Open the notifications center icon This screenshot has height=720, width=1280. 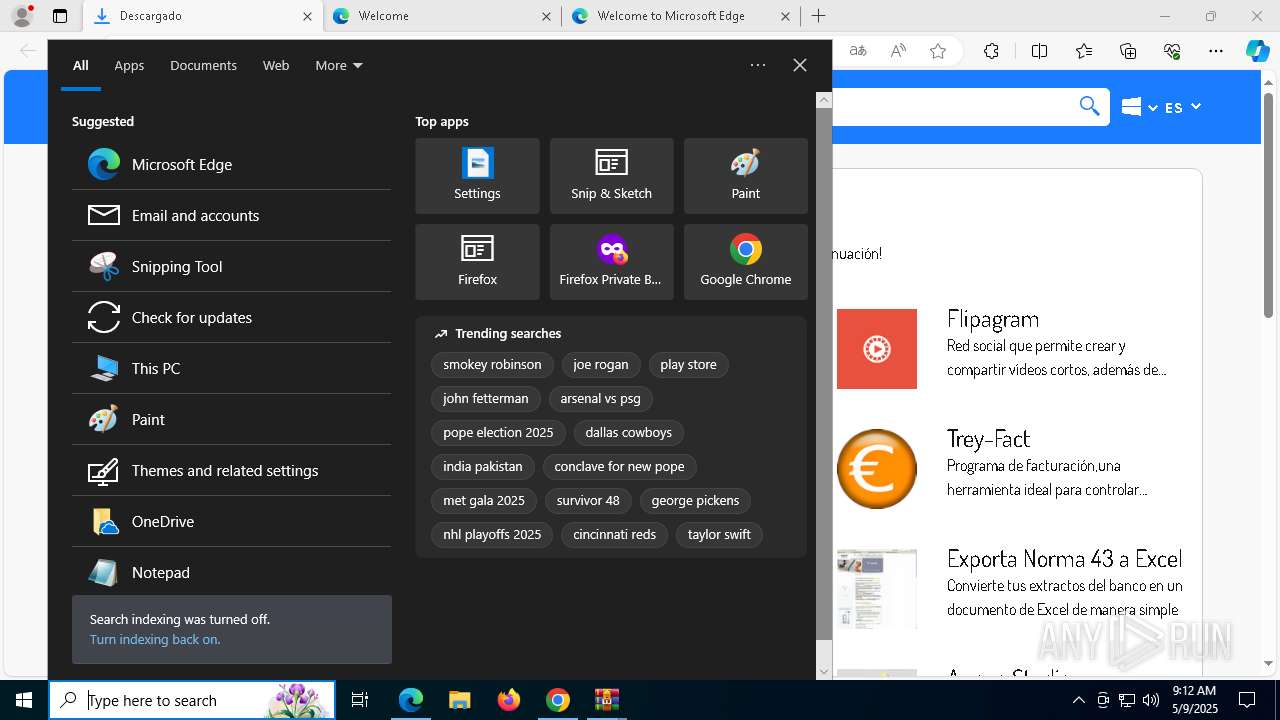1247,700
